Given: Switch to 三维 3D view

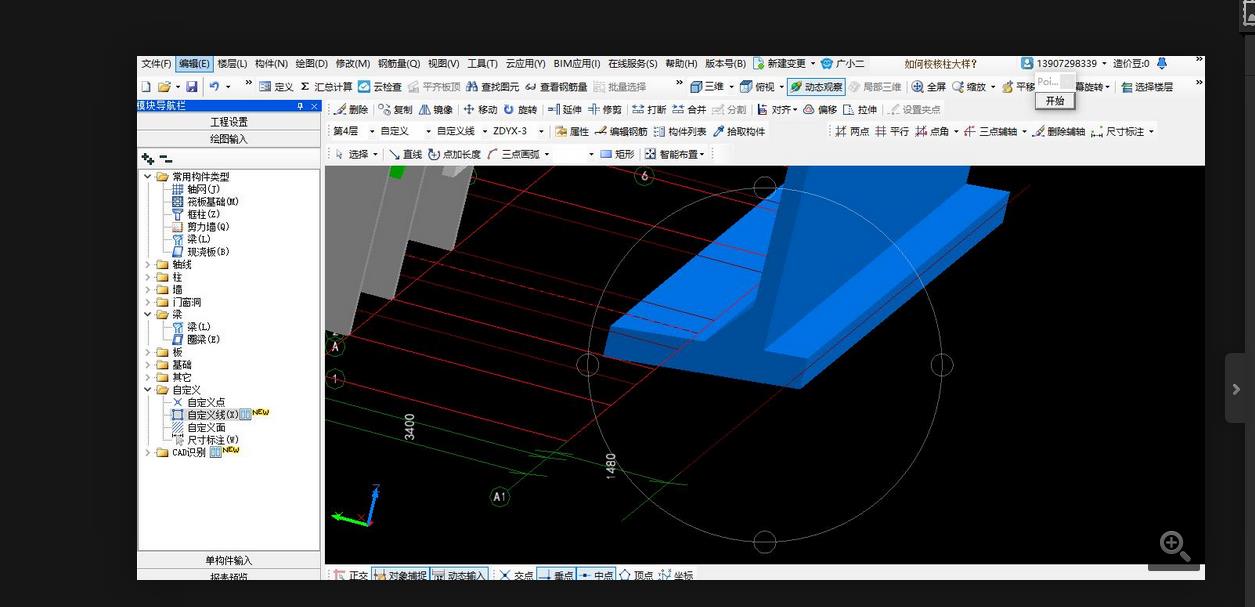Looking at the screenshot, I should click(707, 87).
